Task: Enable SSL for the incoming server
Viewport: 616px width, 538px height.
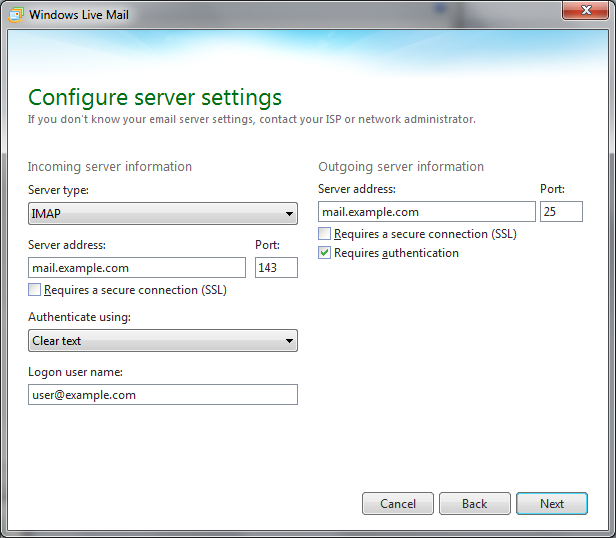Action: point(35,290)
